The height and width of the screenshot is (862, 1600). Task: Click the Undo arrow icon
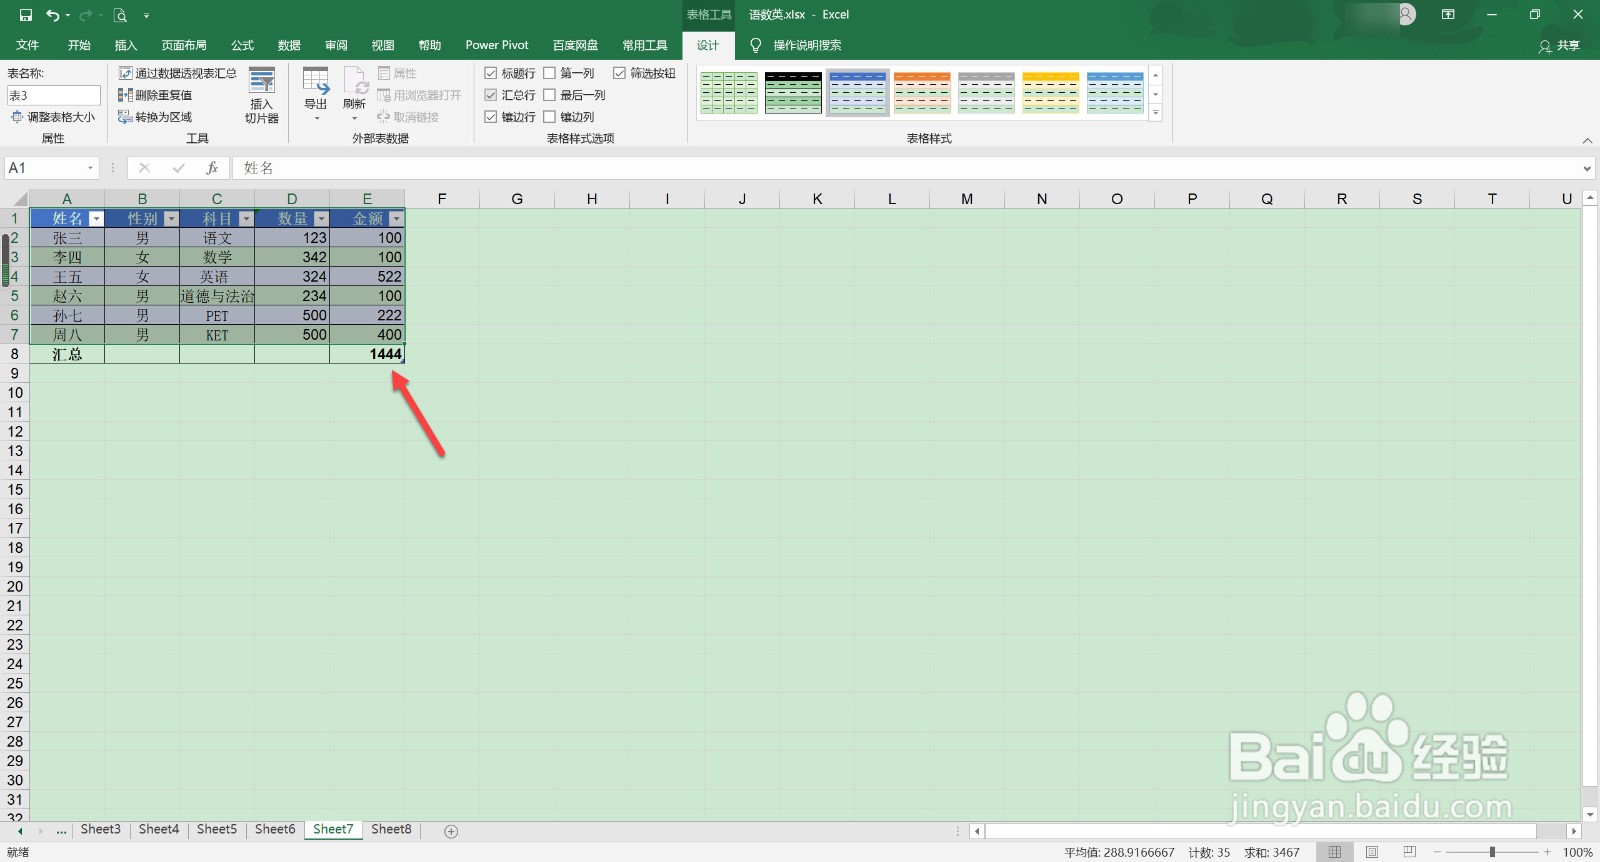pos(53,15)
